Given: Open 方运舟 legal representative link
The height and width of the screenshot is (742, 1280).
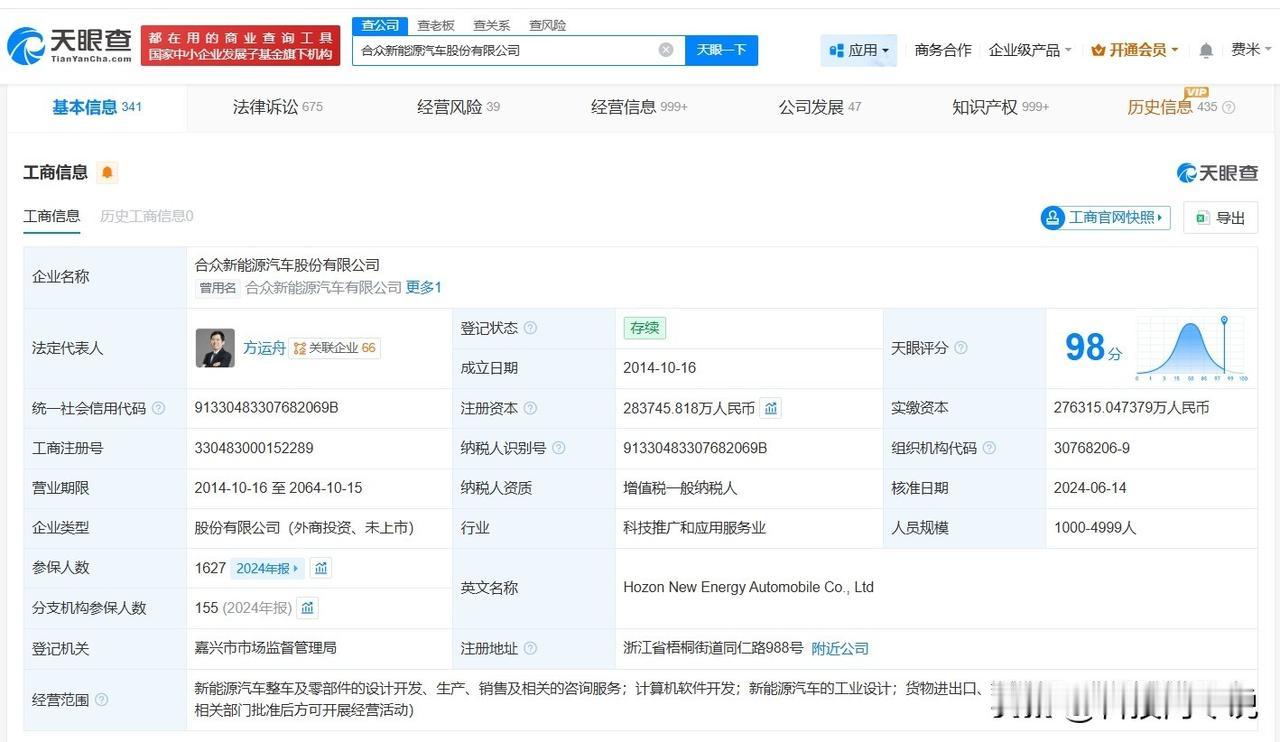Looking at the screenshot, I should tap(264, 348).
